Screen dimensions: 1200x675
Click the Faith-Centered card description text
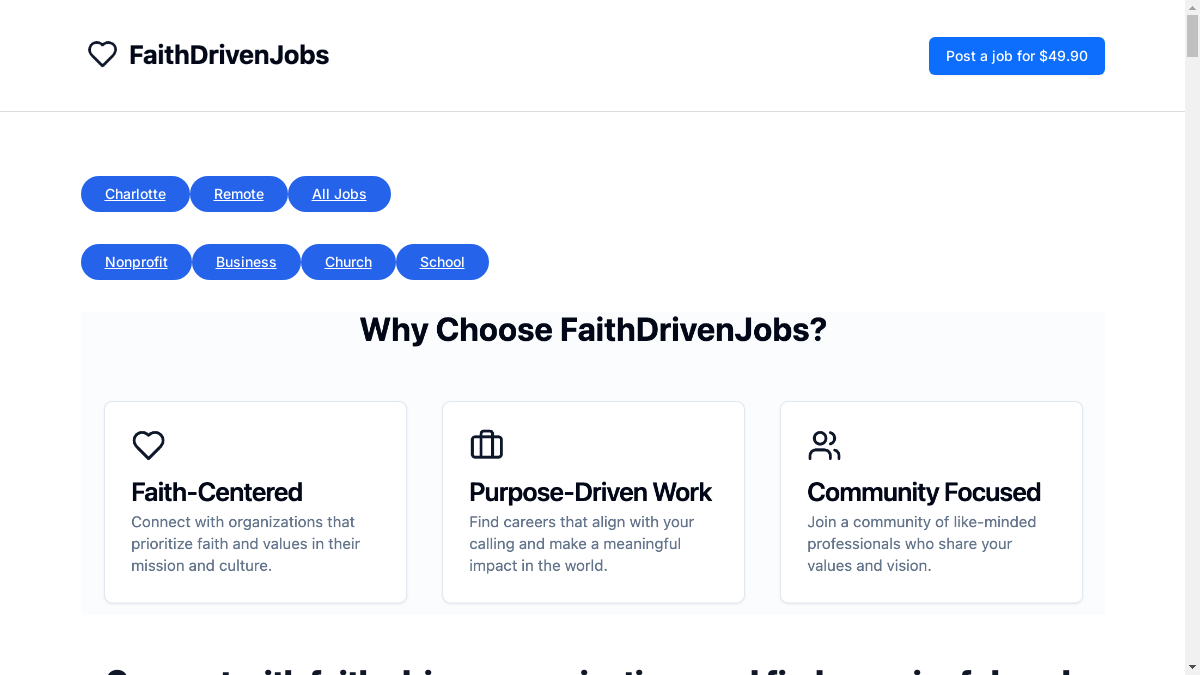245,544
